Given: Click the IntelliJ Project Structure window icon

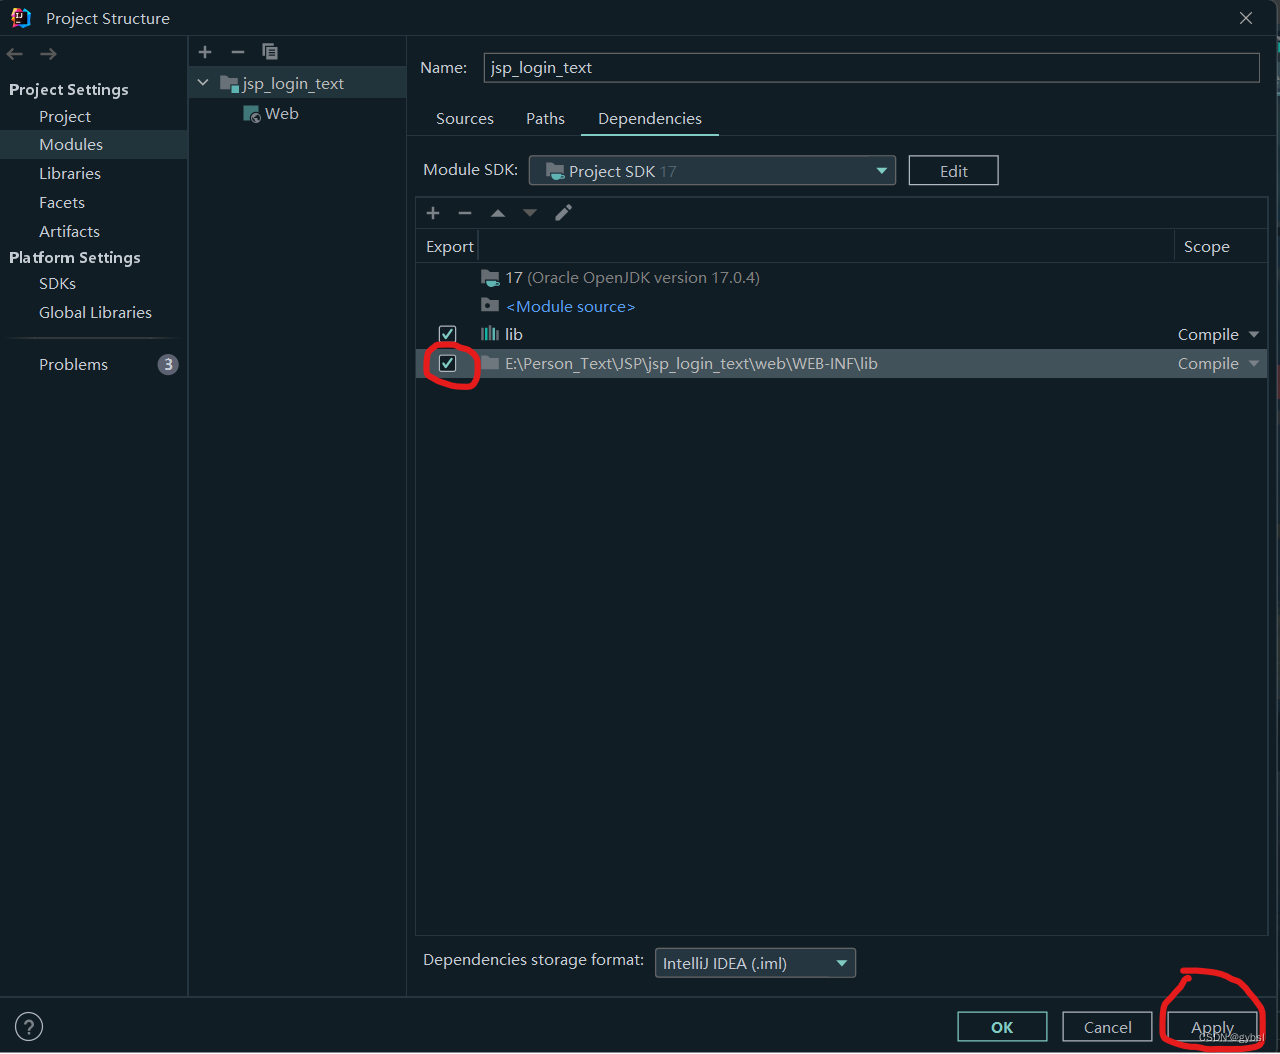Looking at the screenshot, I should click(20, 17).
